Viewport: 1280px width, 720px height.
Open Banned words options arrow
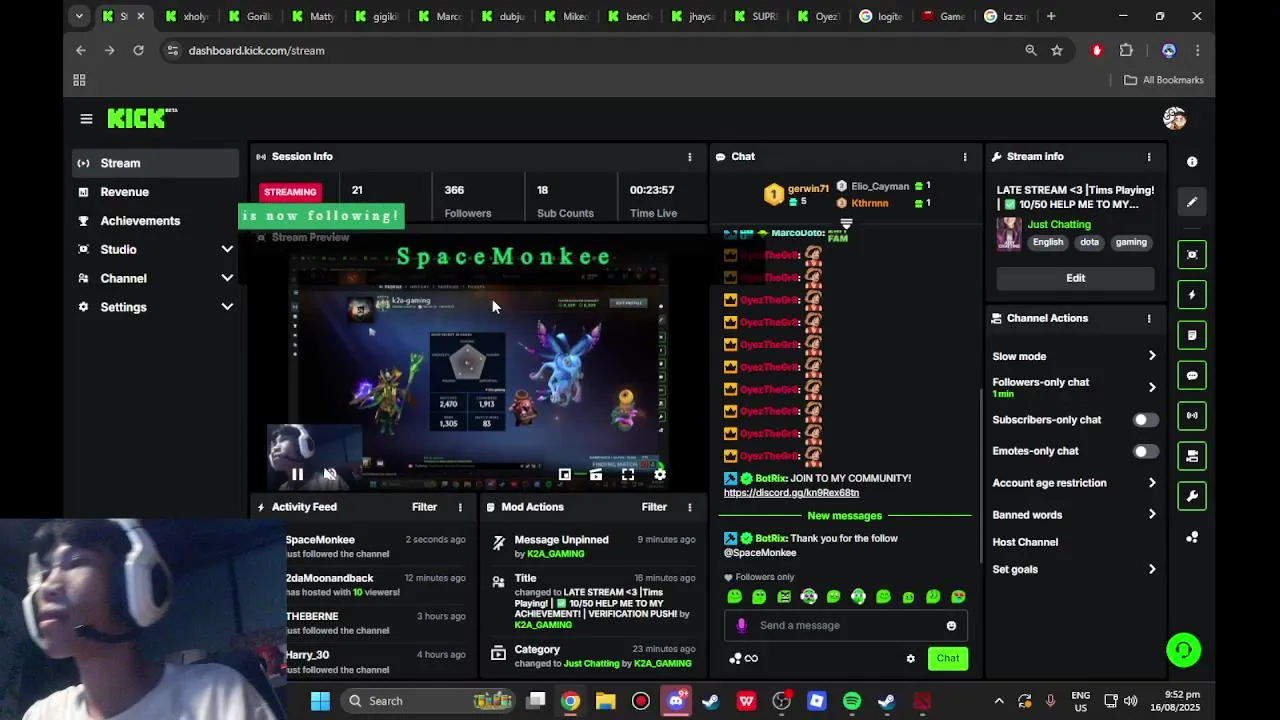pos(1152,515)
